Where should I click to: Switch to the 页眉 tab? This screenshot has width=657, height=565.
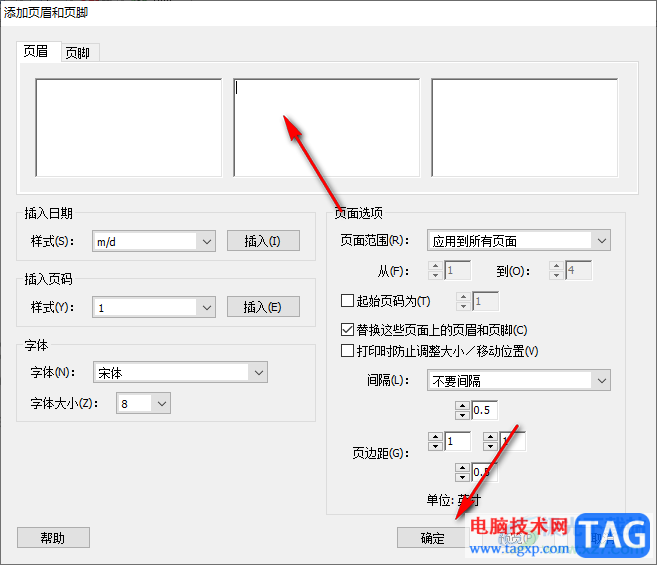39,52
